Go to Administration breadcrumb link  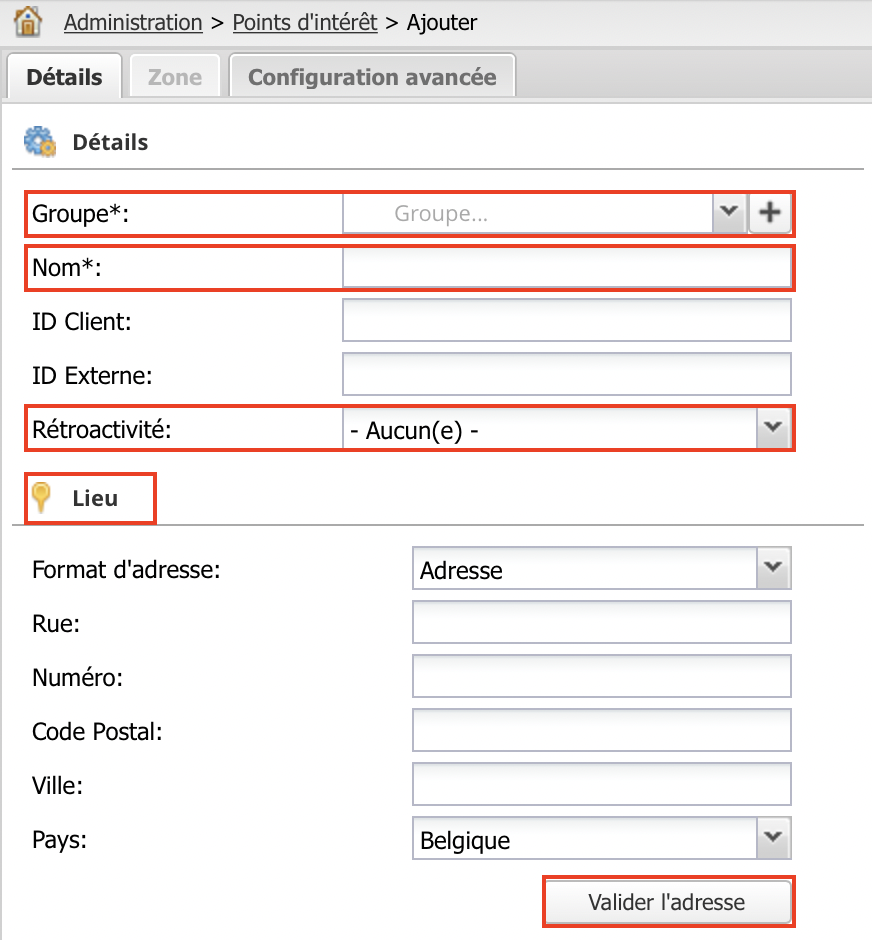coord(133,23)
